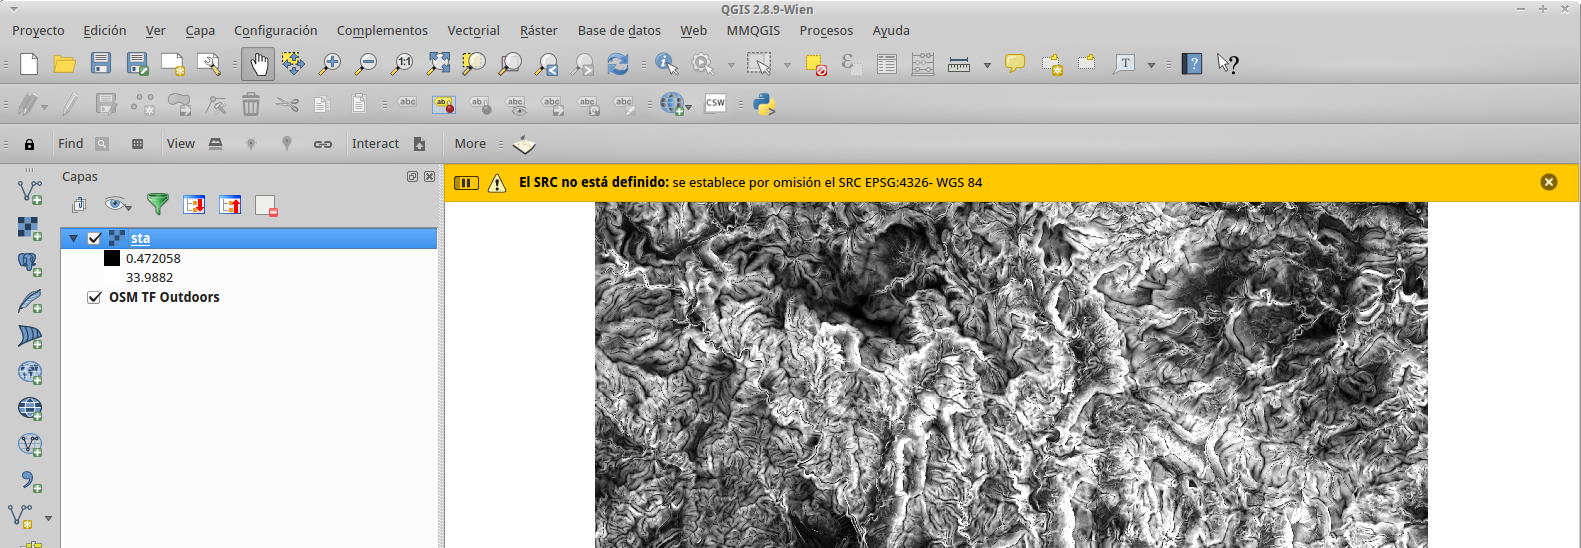The height and width of the screenshot is (548, 1581).
Task: Collapse the sta layer tree arrow
Action: [73, 238]
